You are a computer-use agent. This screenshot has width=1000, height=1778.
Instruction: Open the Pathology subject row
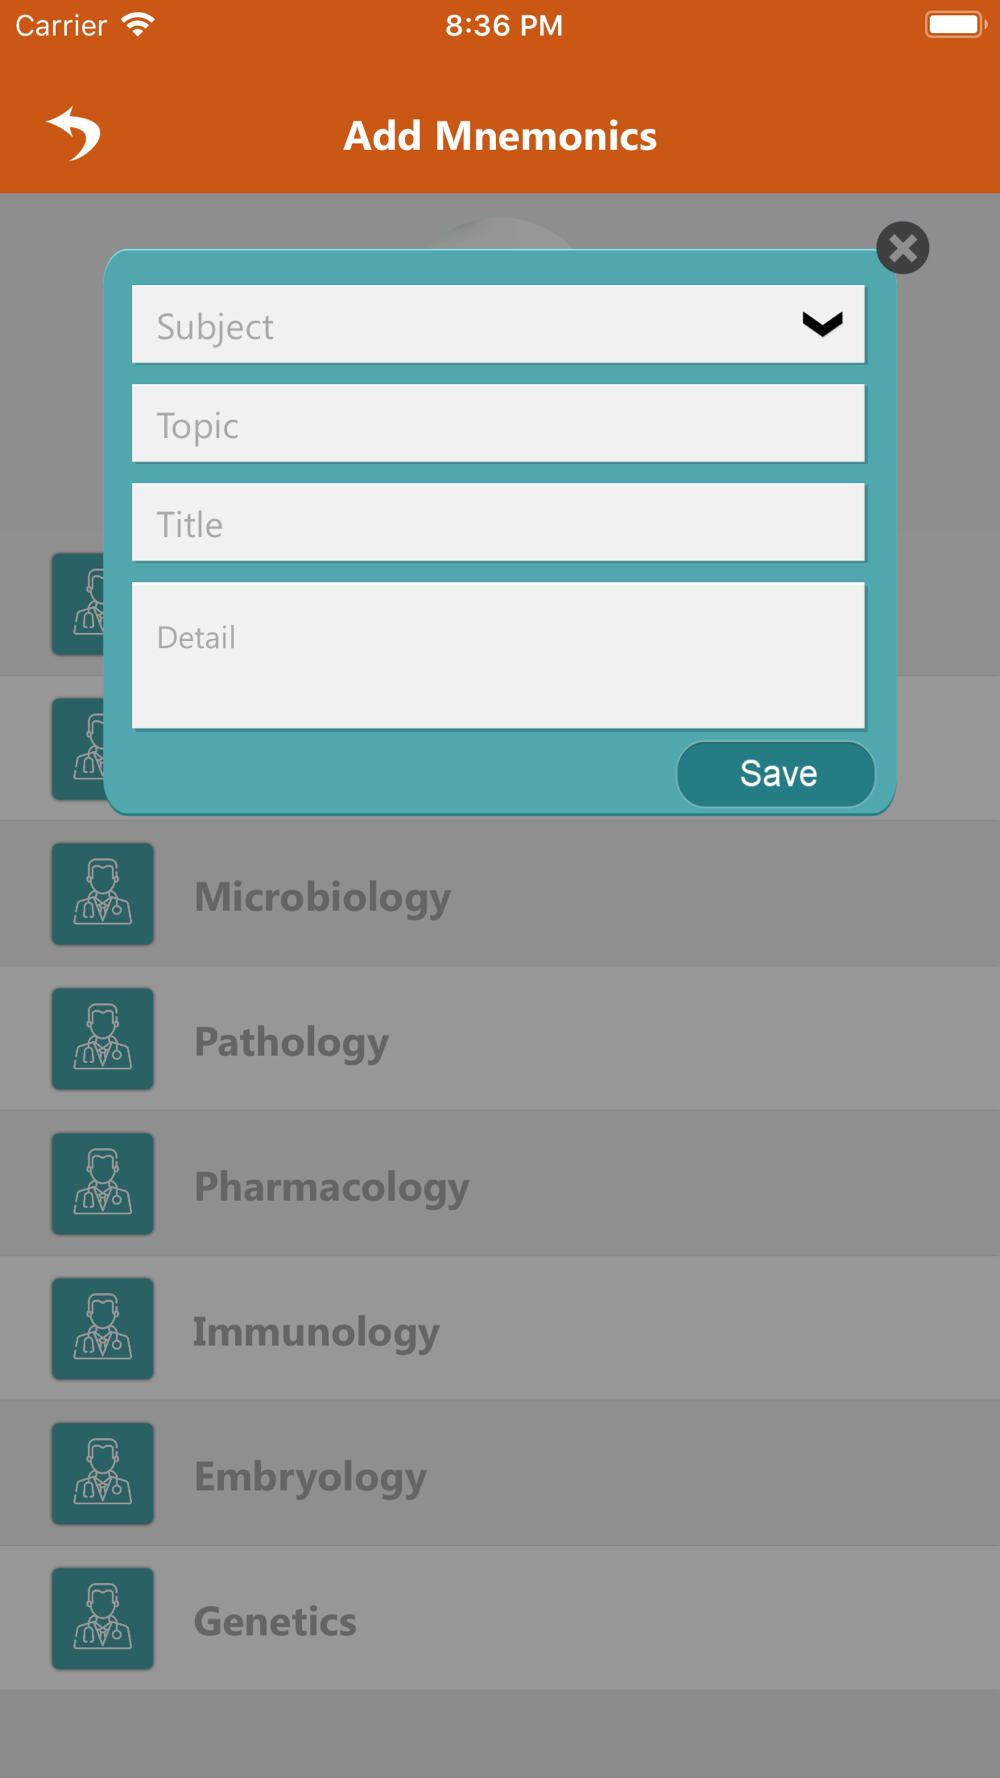[500, 1039]
